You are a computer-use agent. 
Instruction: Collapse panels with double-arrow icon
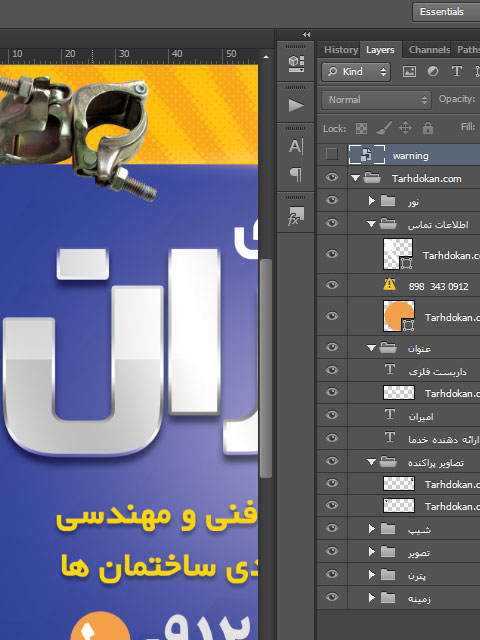point(307,35)
